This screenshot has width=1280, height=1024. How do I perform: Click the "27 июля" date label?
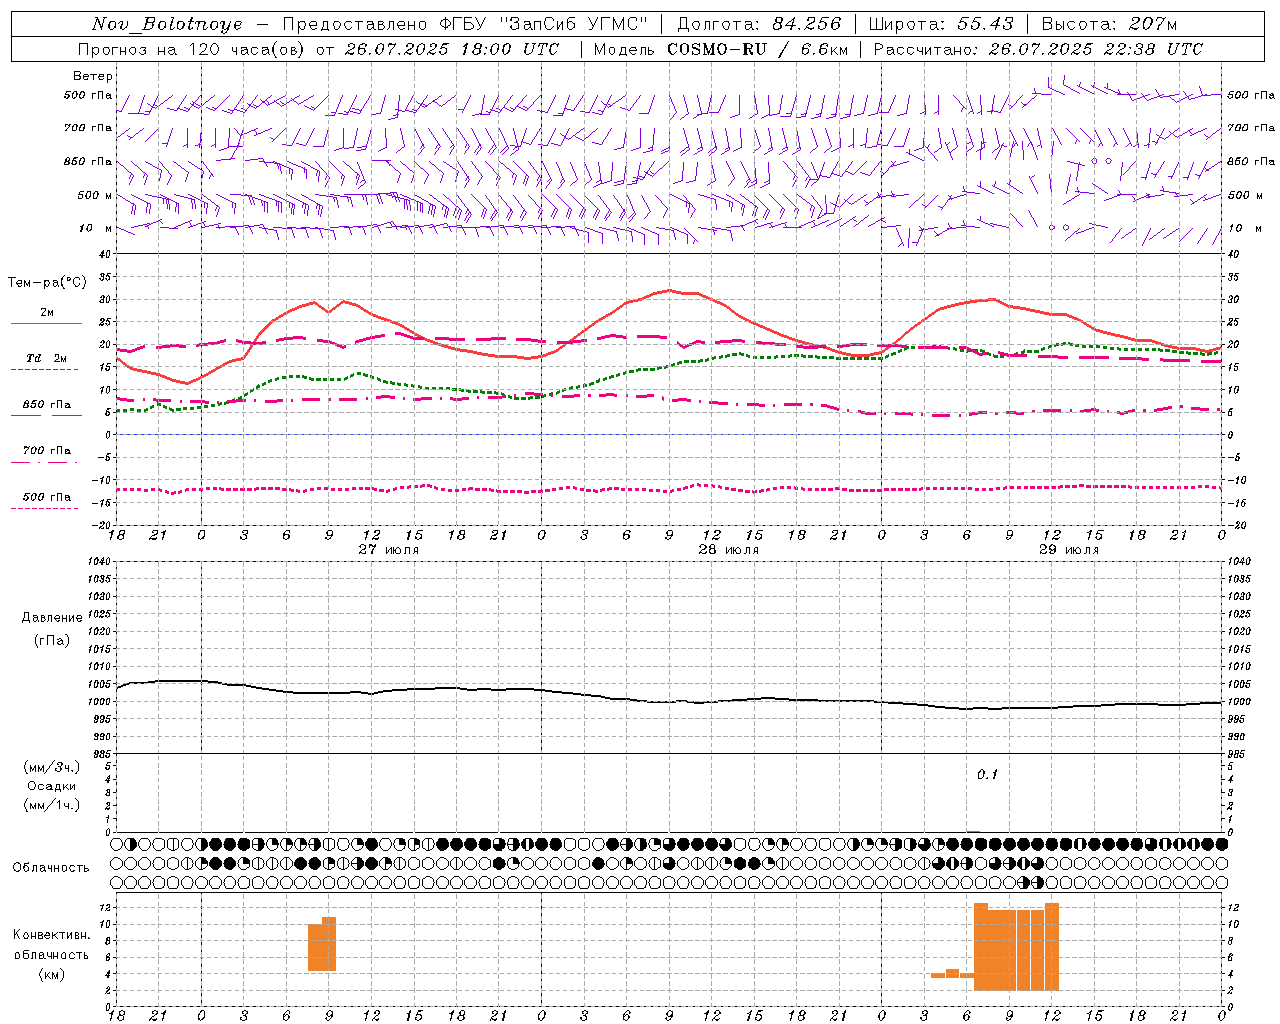point(389,549)
